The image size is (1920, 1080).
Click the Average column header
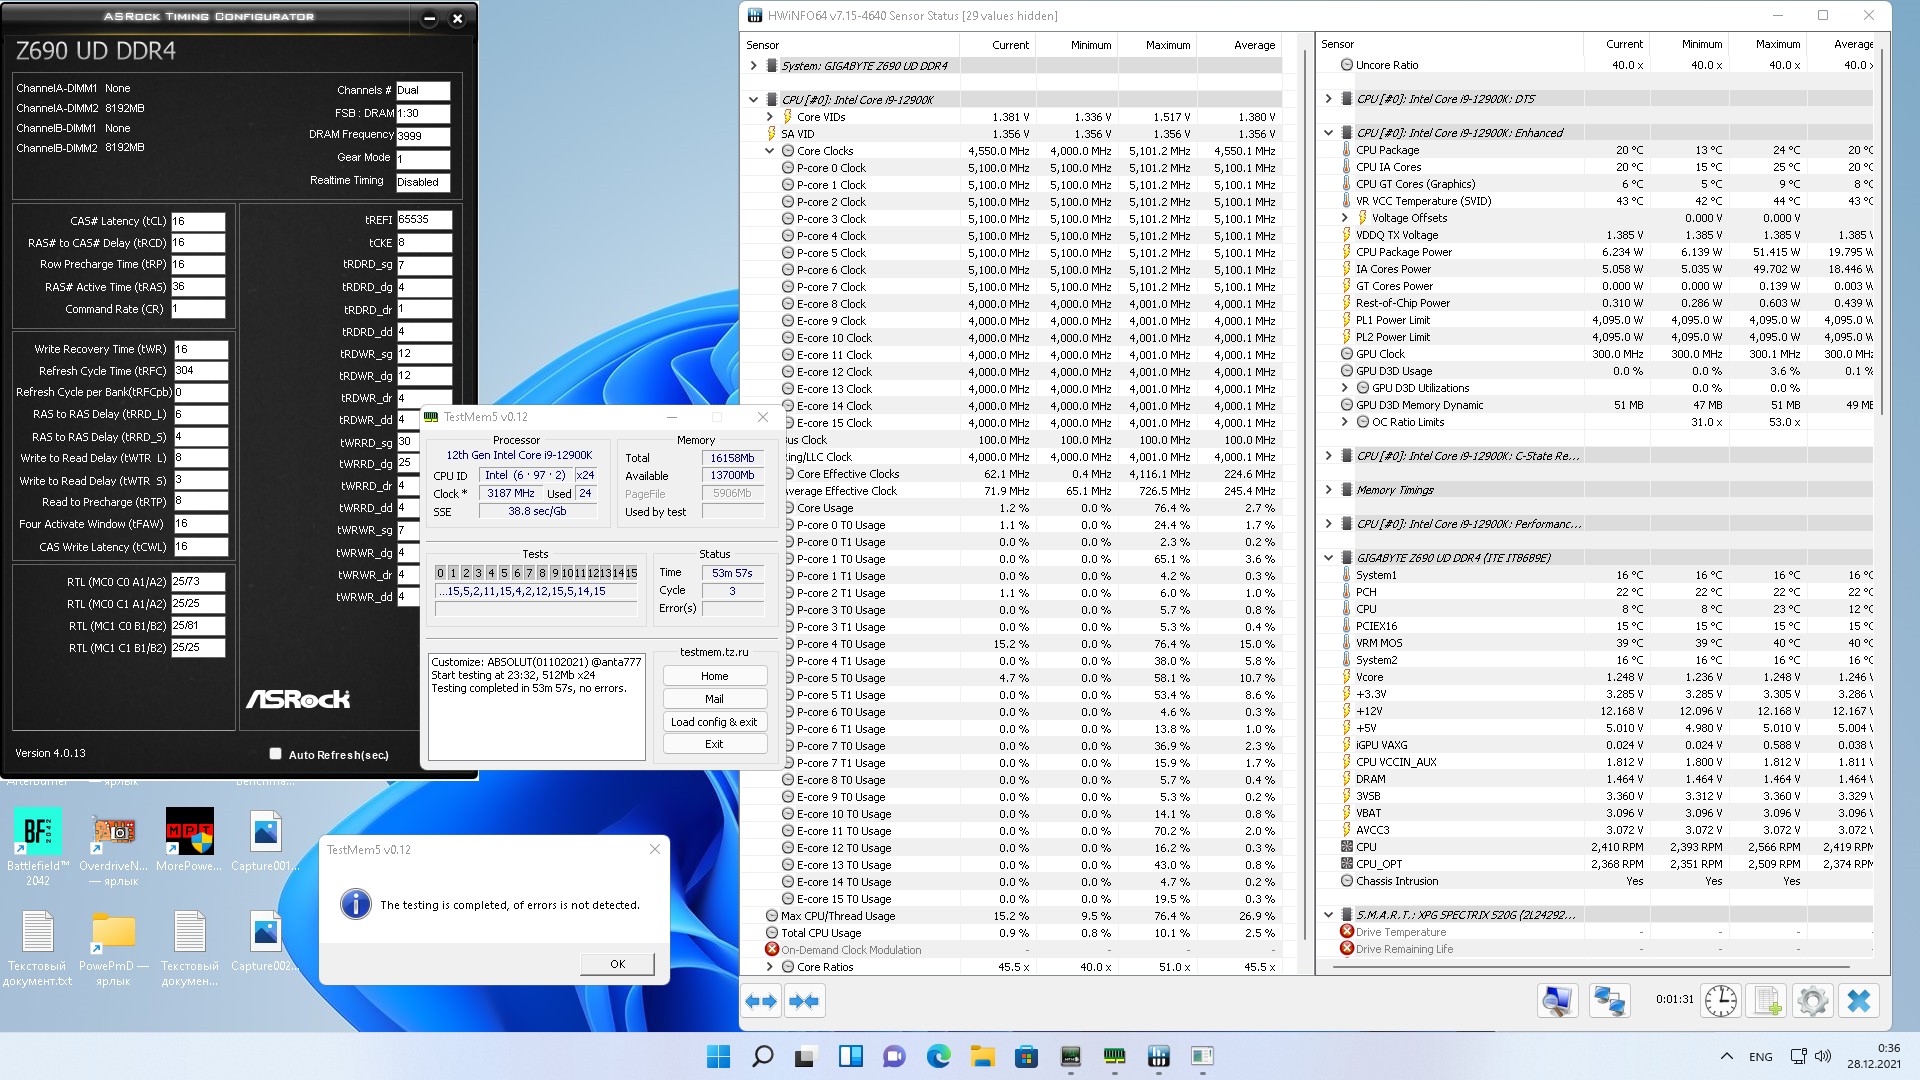tap(1254, 45)
